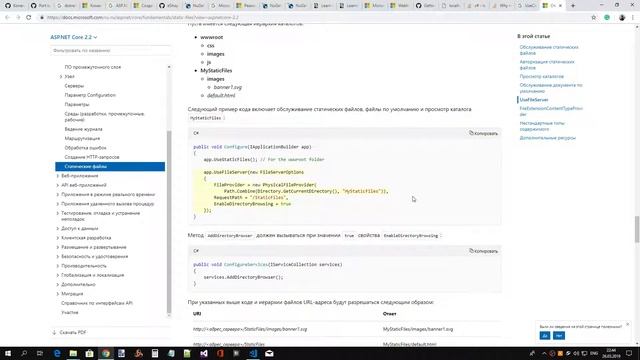The width and height of the screenshot is (640, 360).
Task: Open the blue VS Code taskbar icon
Action: 253,353
